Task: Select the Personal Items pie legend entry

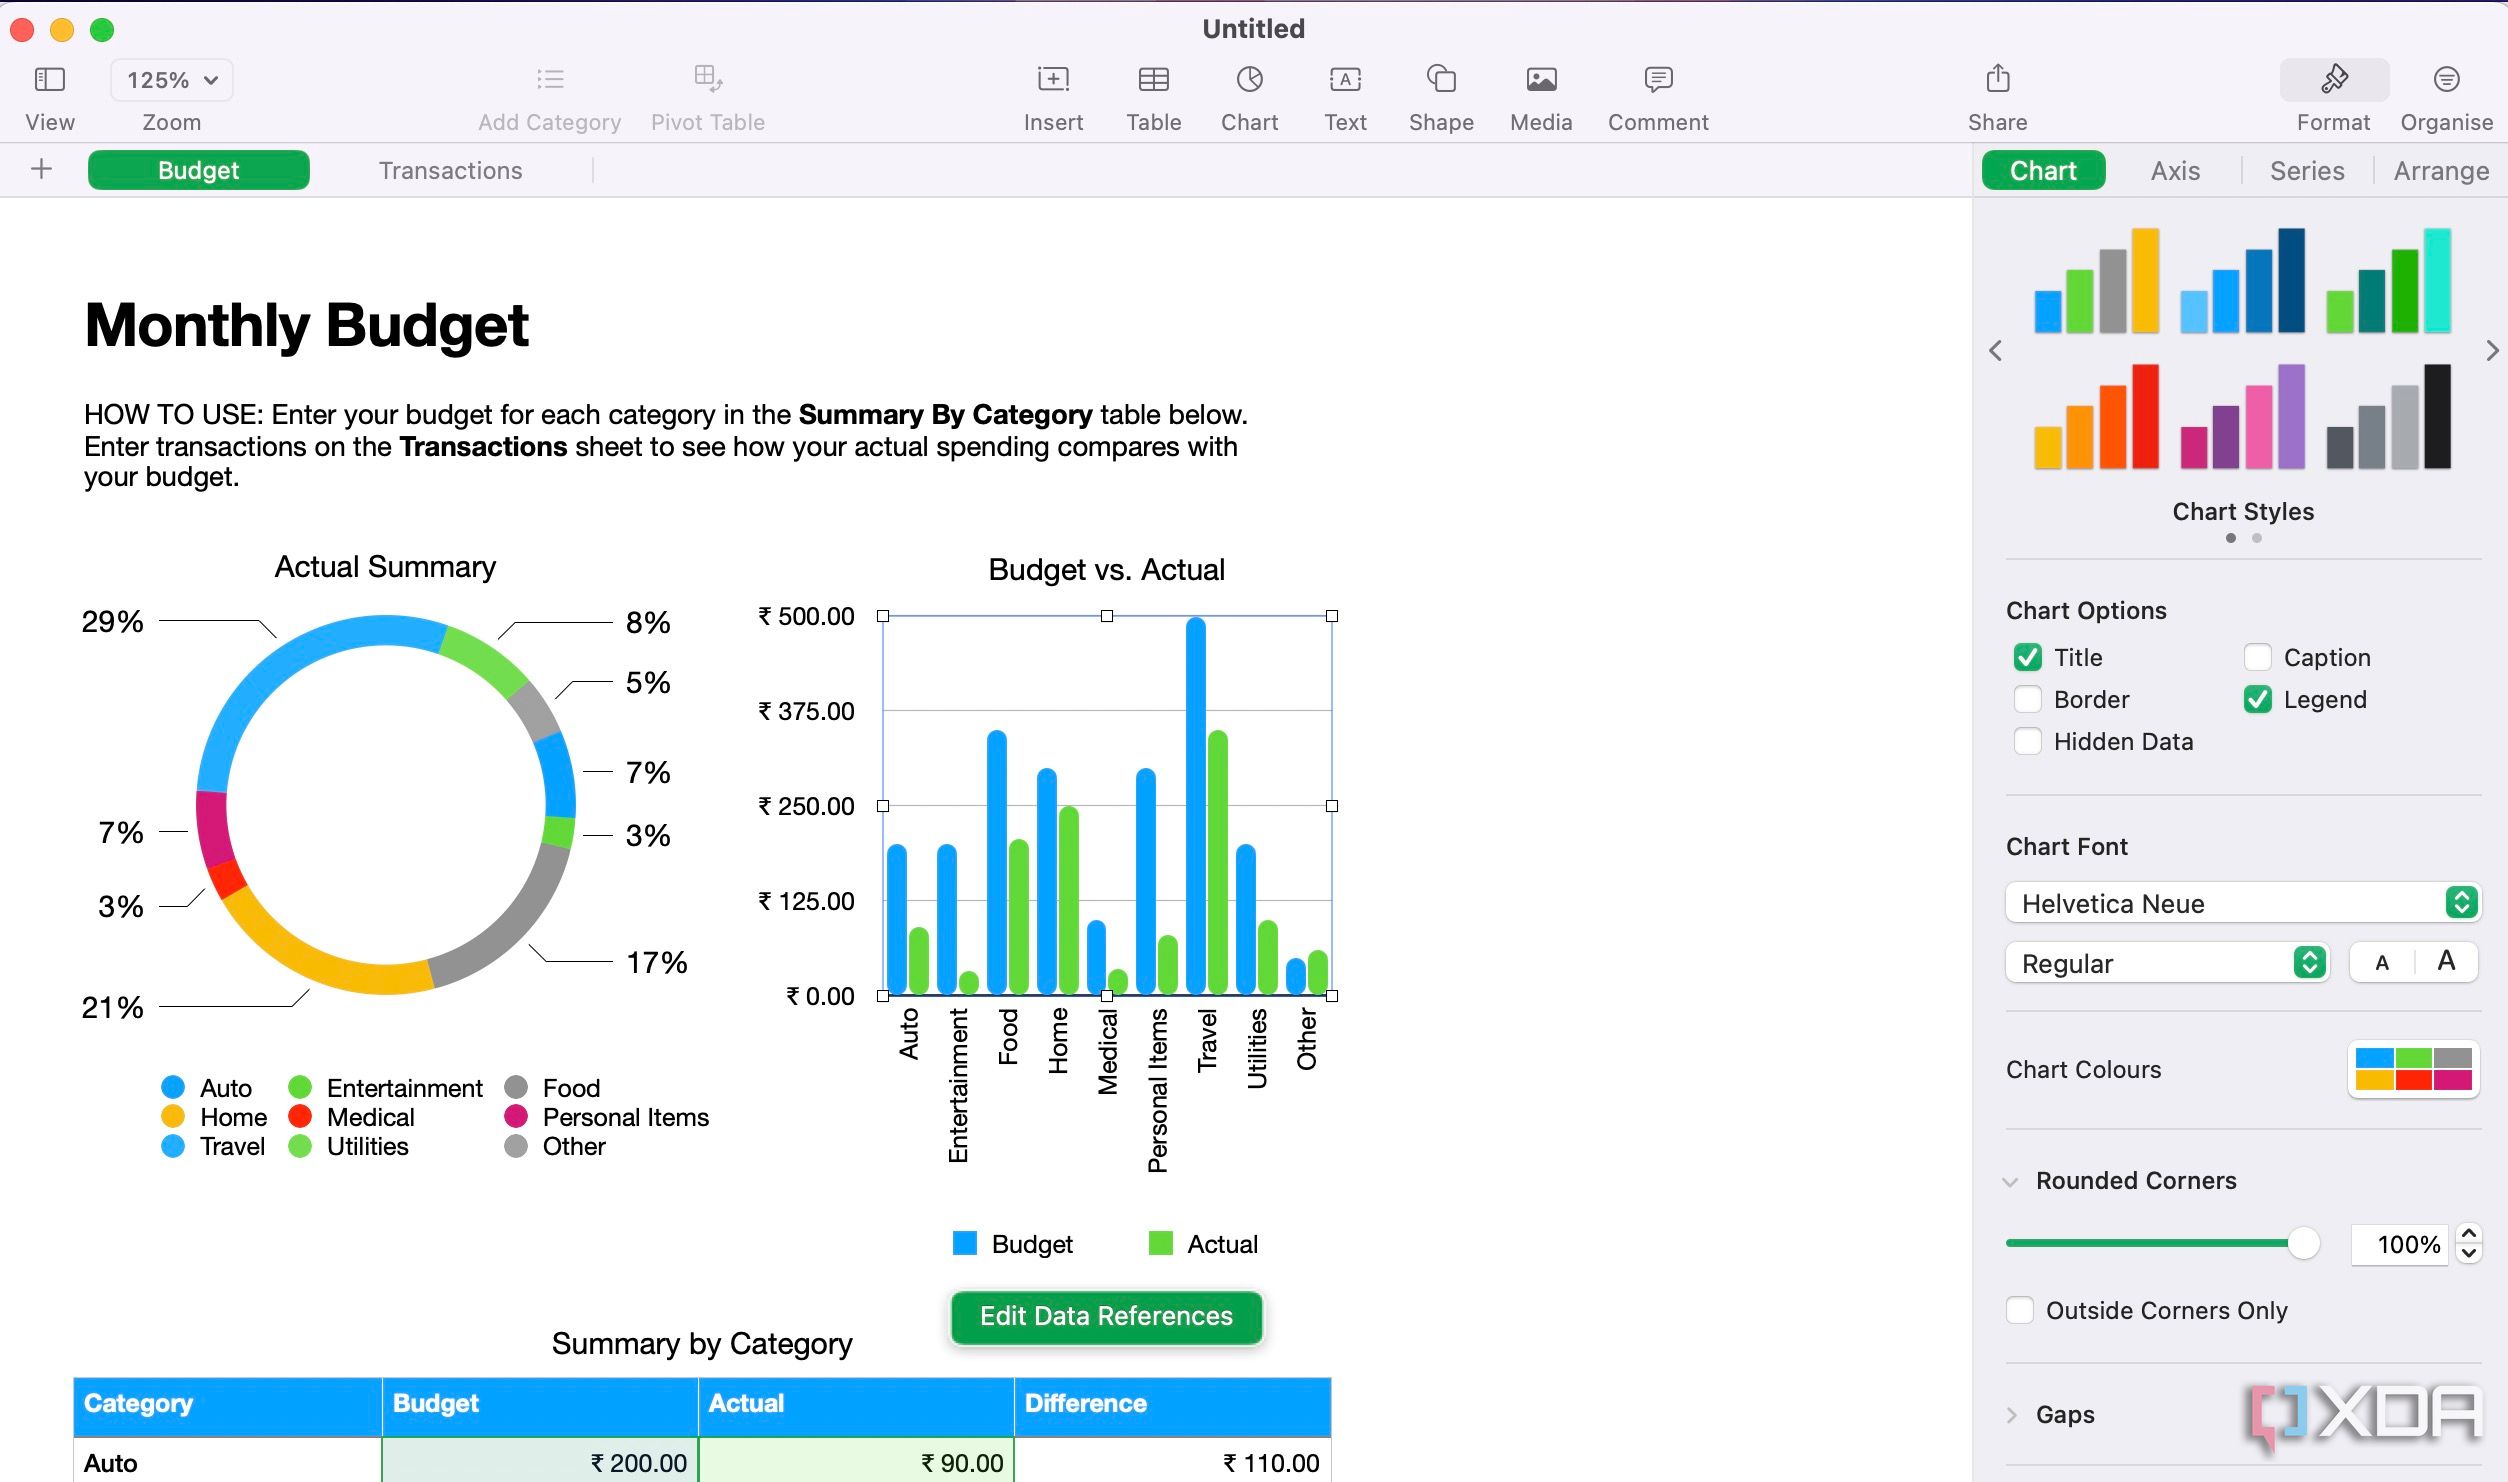Action: point(607,1117)
